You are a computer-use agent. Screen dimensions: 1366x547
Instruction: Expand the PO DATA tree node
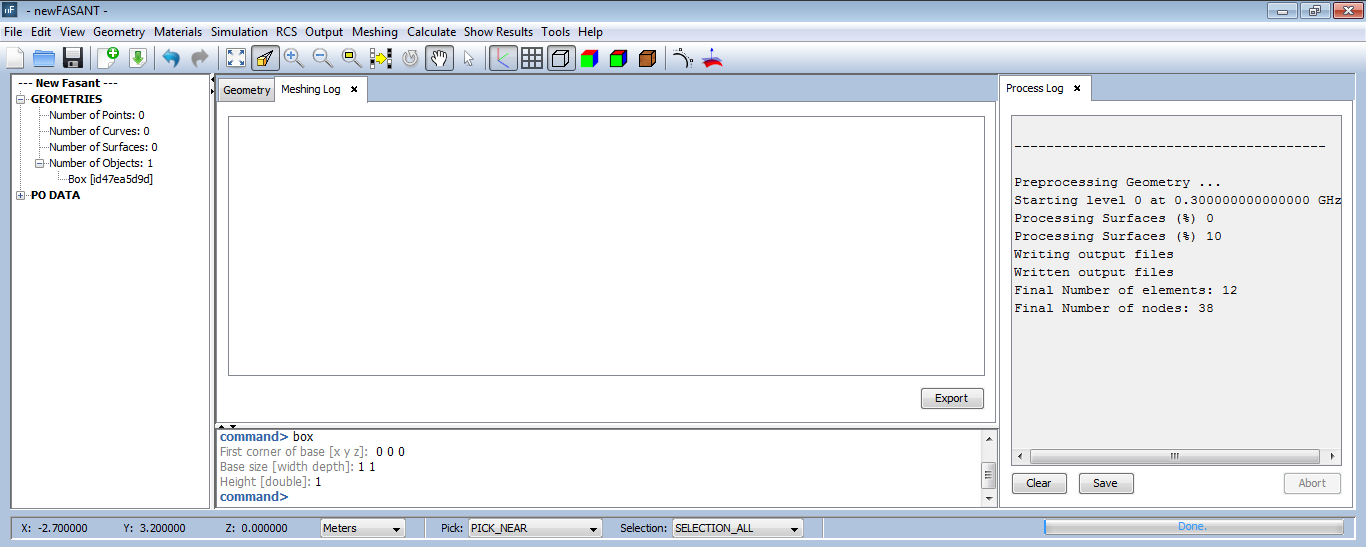tap(21, 195)
